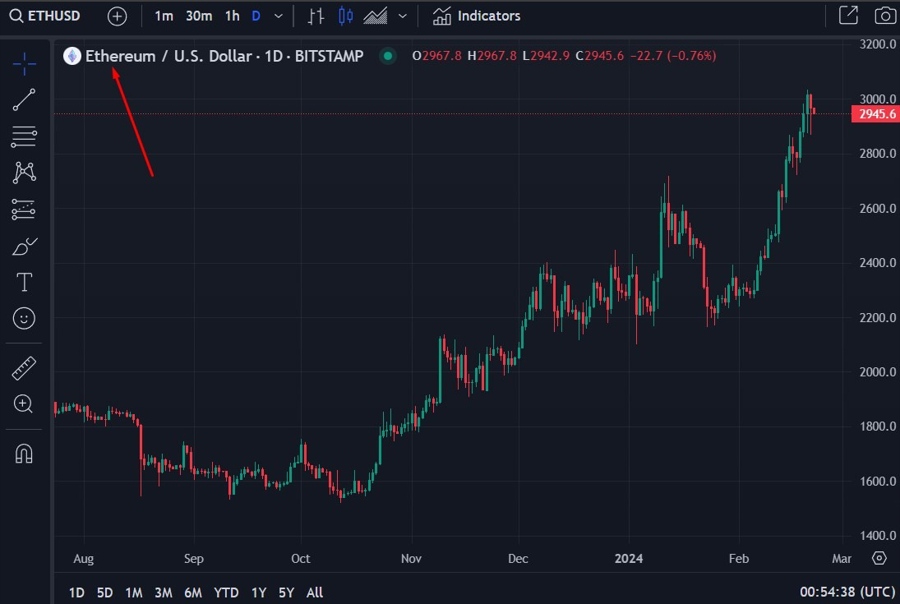900x604 pixels.
Task: Toggle magnet mode snapping
Action: coord(24,453)
